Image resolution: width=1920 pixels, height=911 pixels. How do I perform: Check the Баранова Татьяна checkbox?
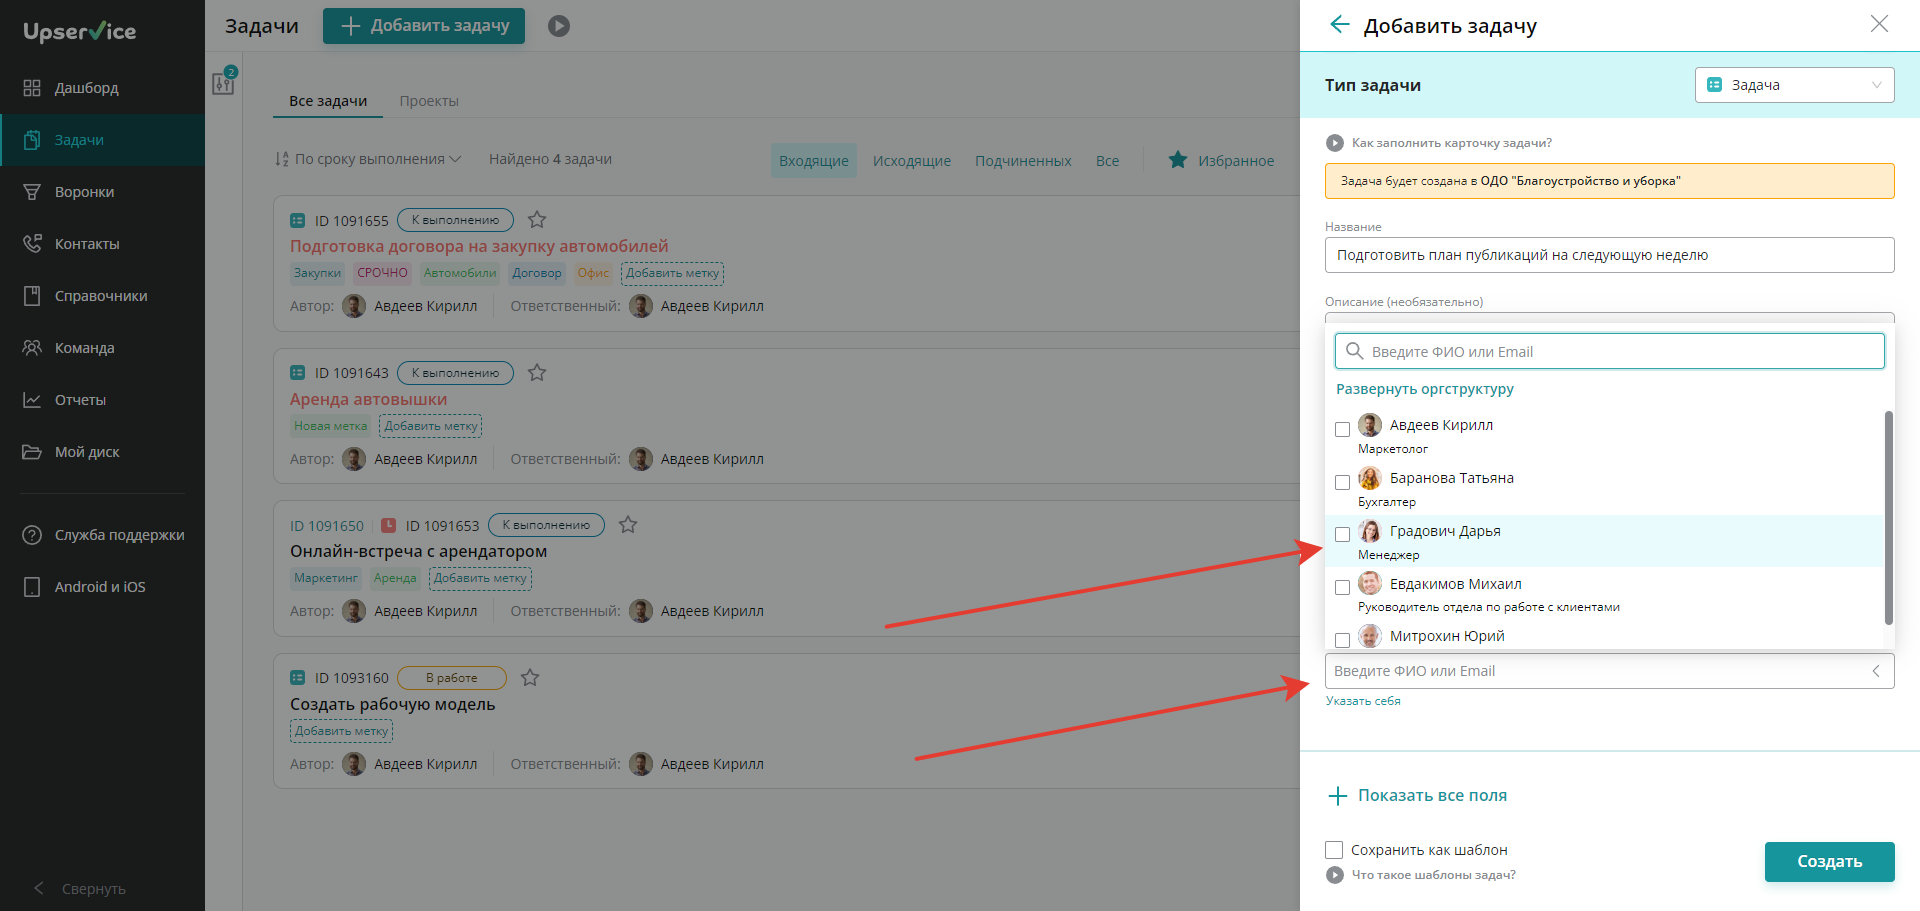coord(1342,482)
